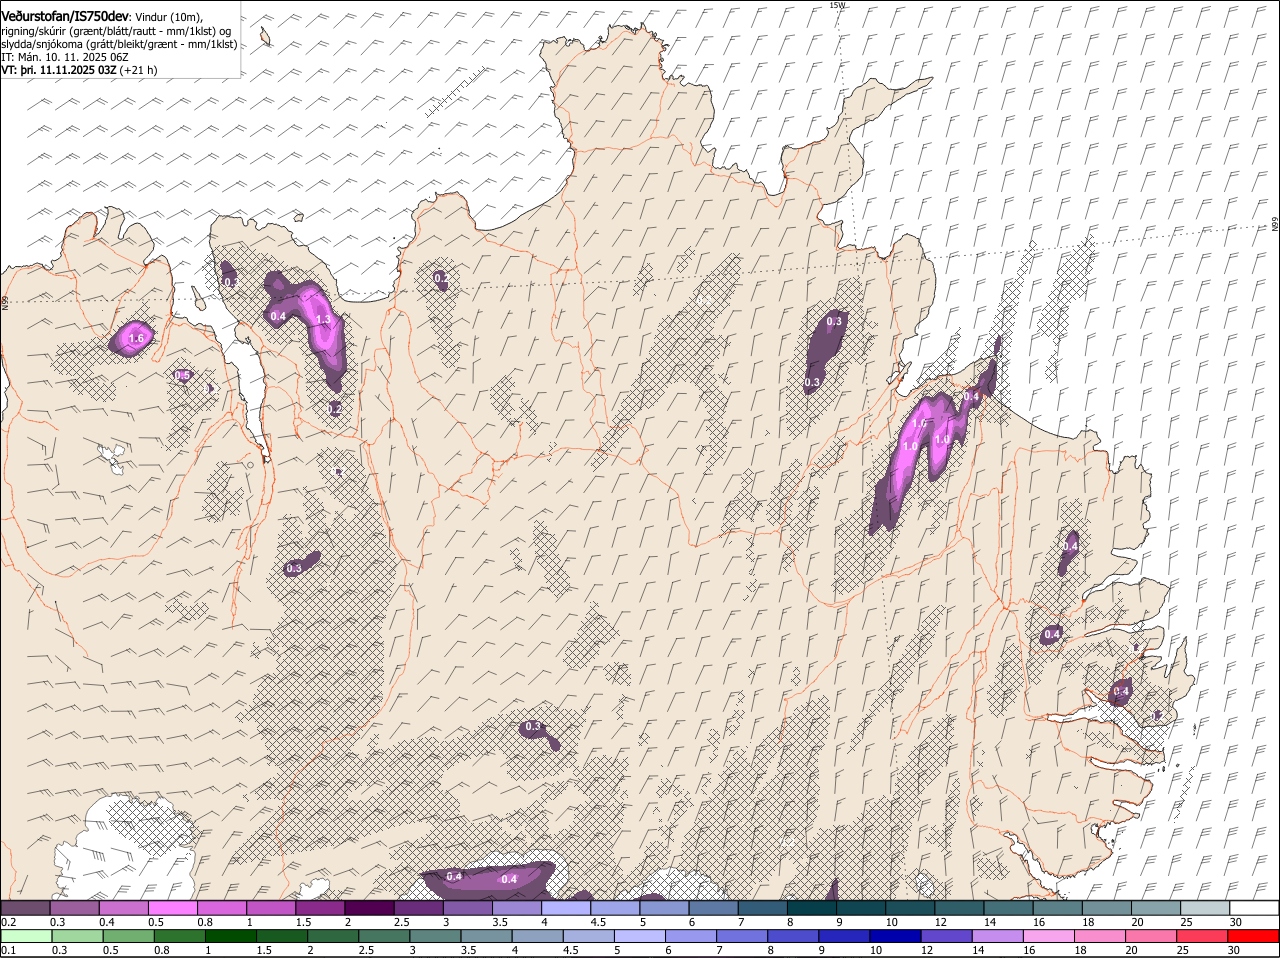This screenshot has width=1280, height=958.
Task: Click the model run time 'IT: Mán. 10. 11. 2025 06Z'
Action: point(65,57)
